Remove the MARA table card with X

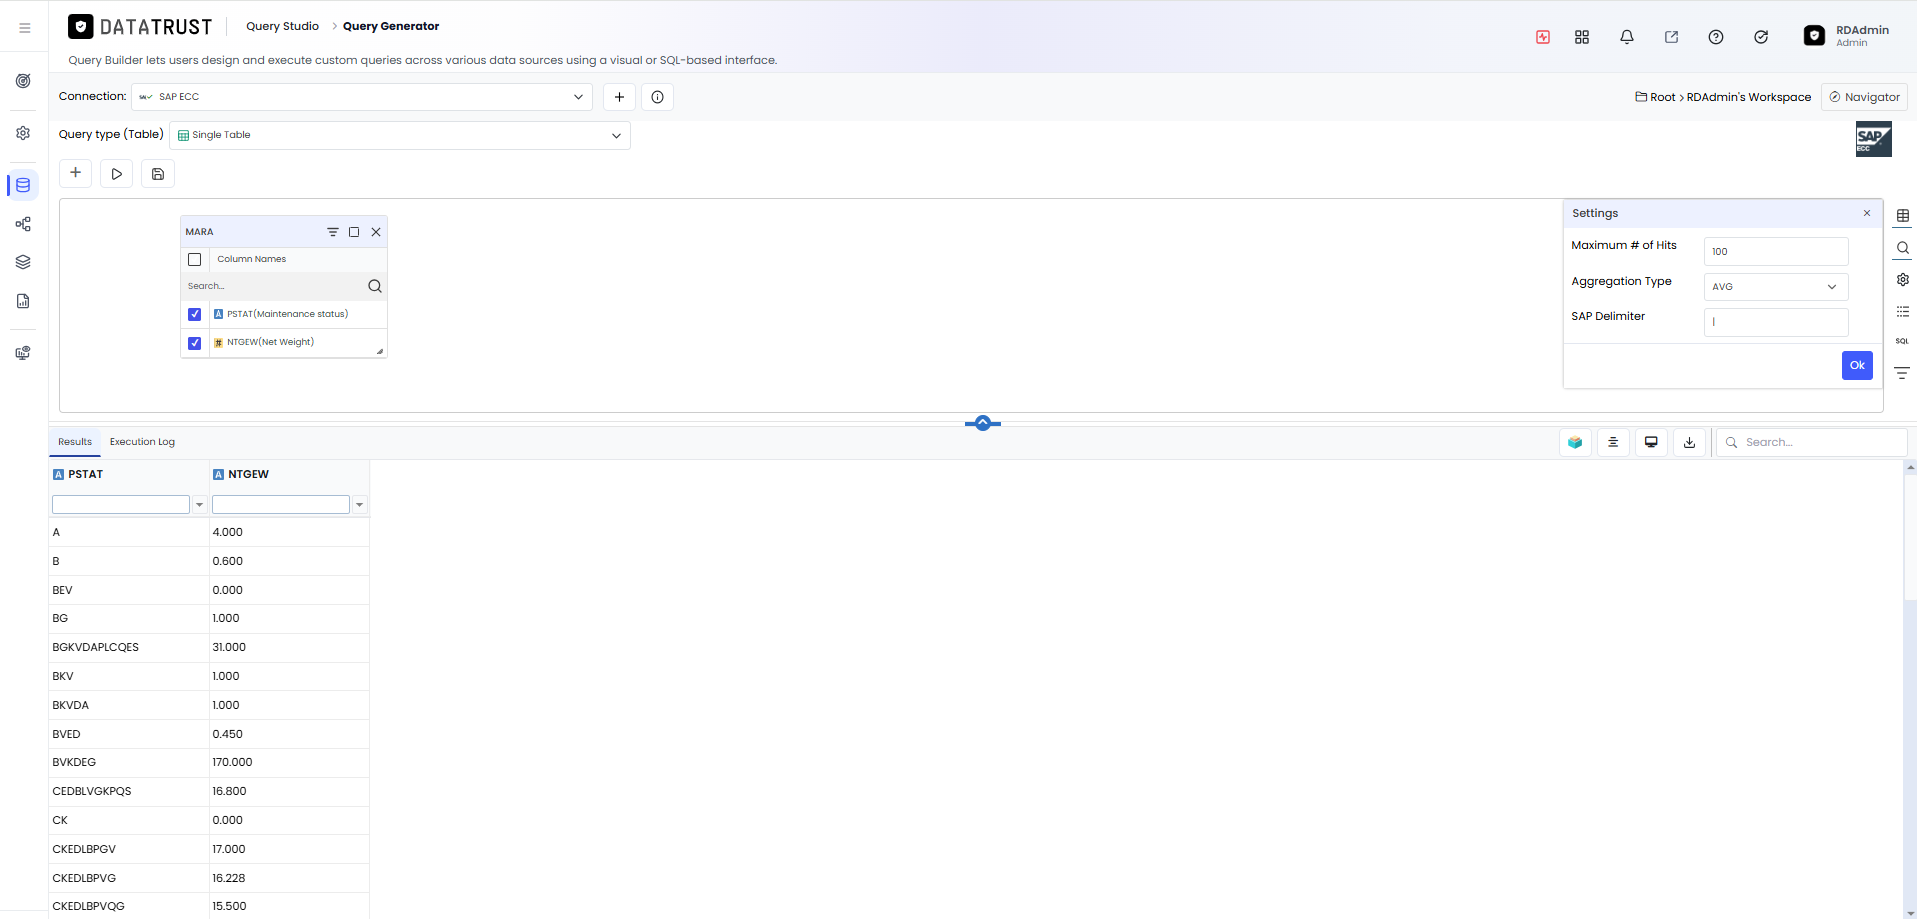(x=376, y=232)
